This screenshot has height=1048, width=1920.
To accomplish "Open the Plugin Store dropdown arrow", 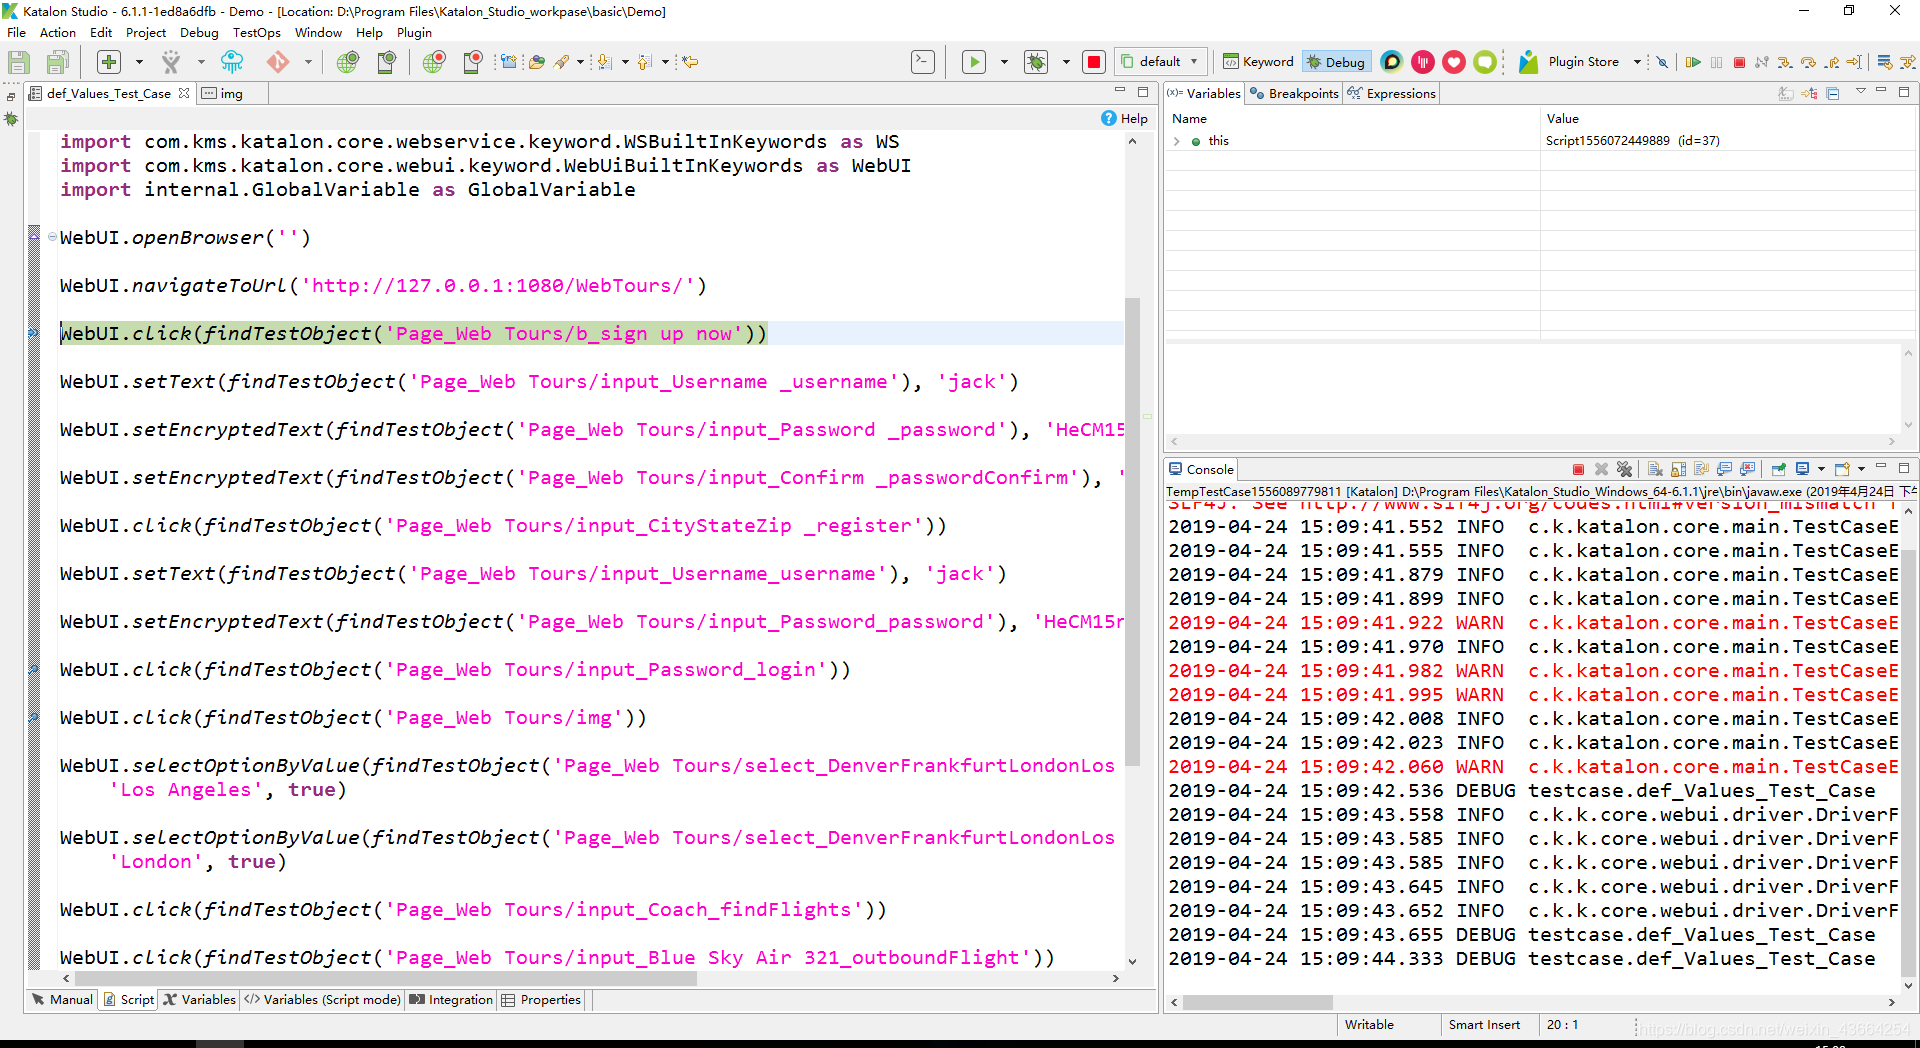I will coord(1637,62).
